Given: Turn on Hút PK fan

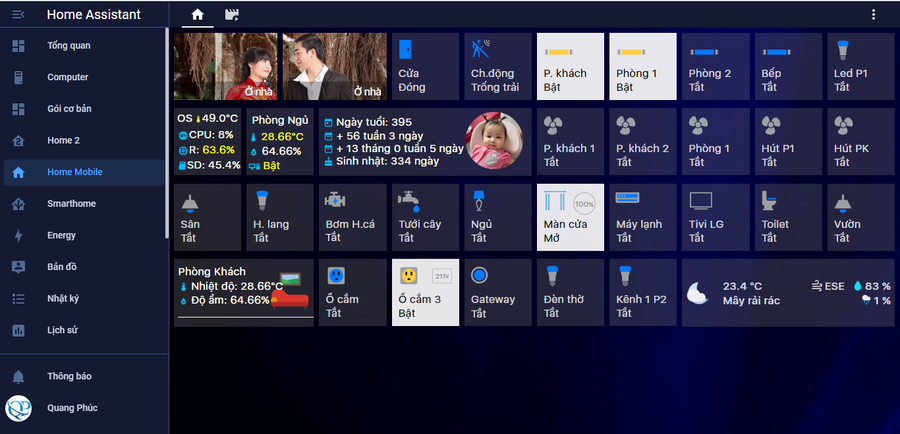Looking at the screenshot, I should (859, 141).
